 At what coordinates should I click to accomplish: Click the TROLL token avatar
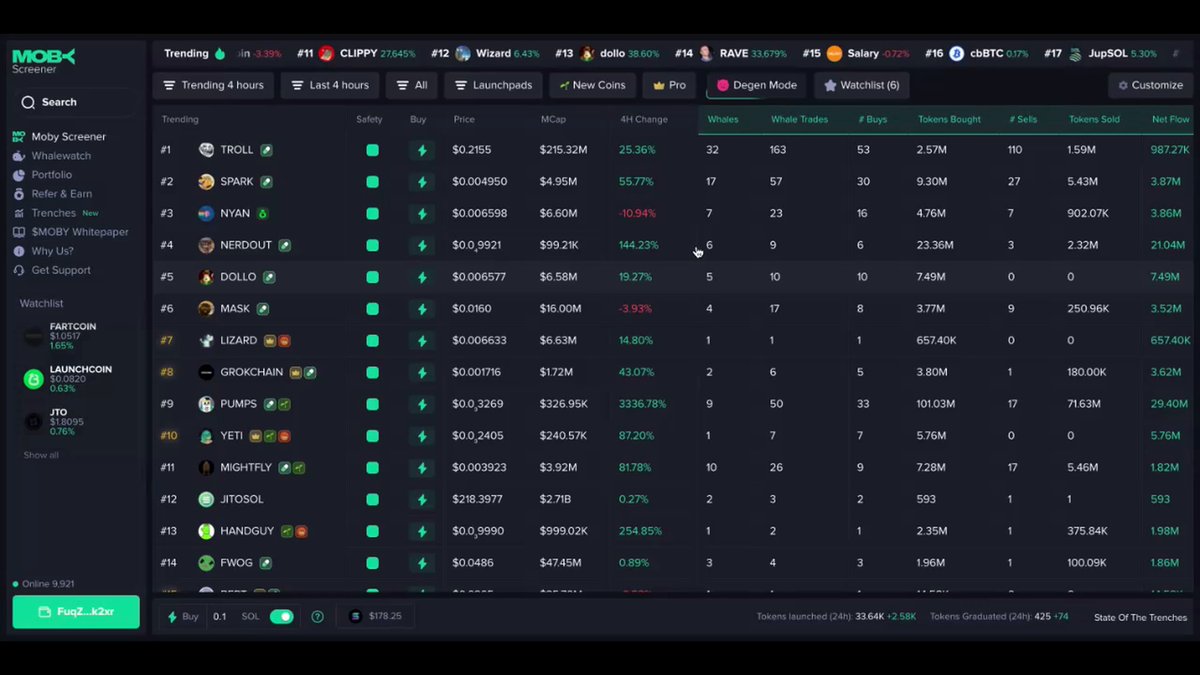[x=206, y=150]
